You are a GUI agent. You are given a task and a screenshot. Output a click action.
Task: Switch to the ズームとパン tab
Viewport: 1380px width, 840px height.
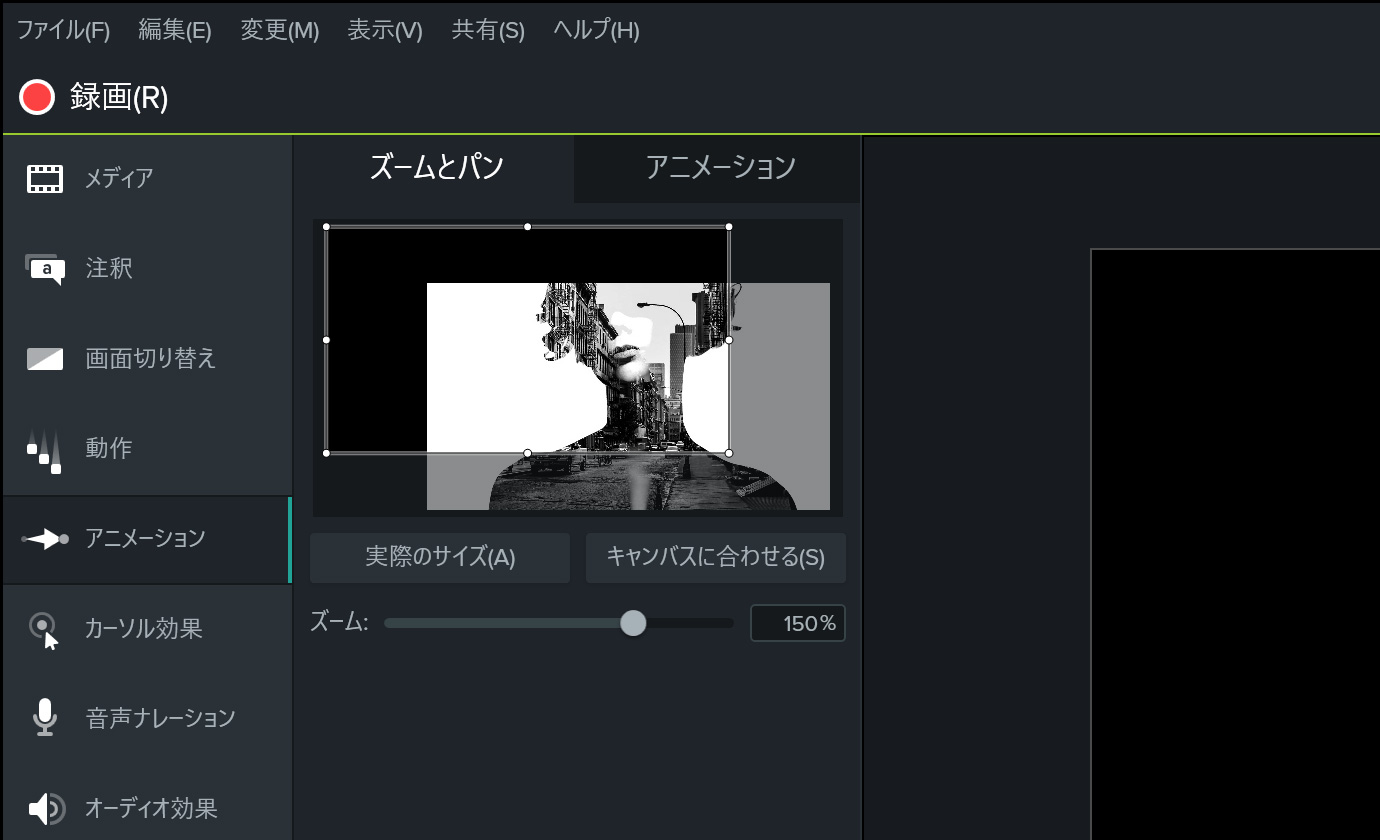click(x=435, y=167)
